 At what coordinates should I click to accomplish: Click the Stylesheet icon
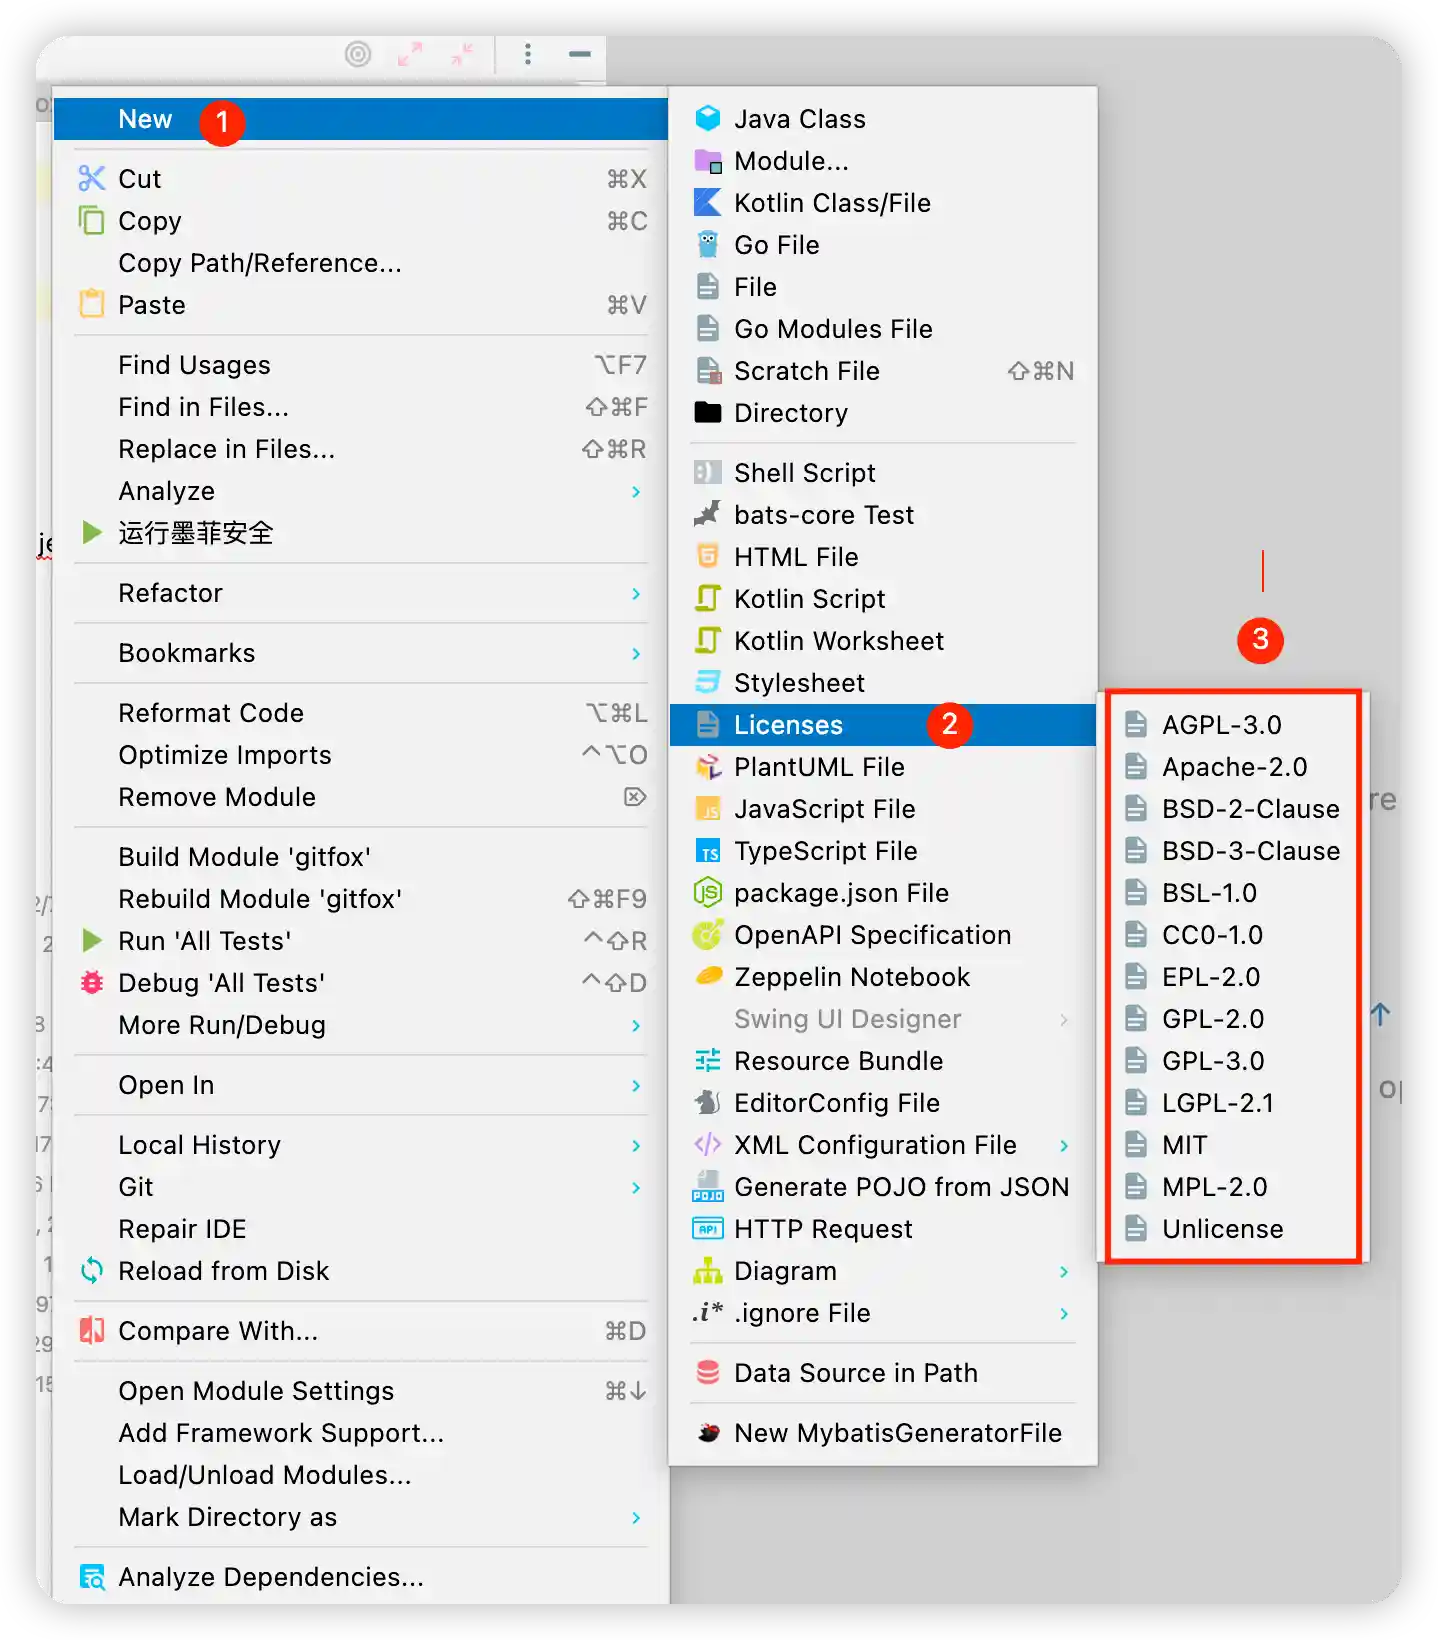pos(708,683)
